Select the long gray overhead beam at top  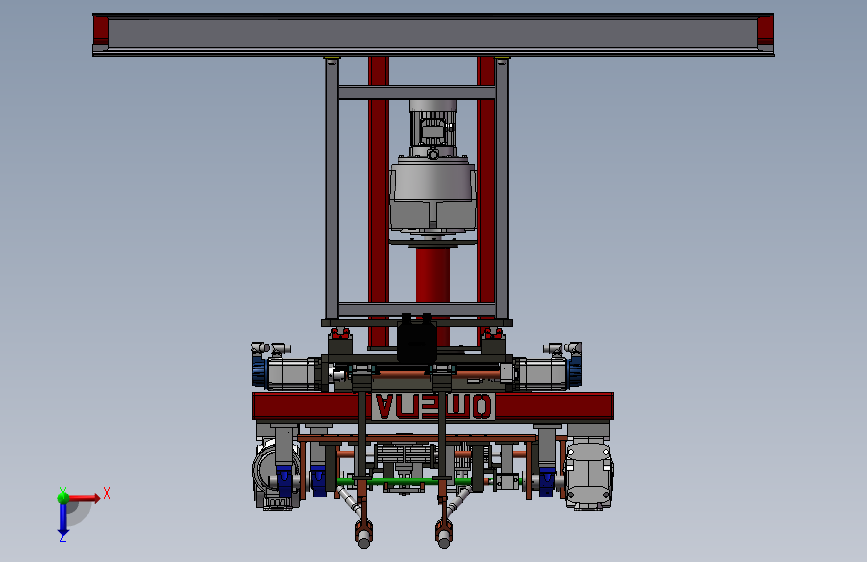pyautogui.click(x=433, y=35)
